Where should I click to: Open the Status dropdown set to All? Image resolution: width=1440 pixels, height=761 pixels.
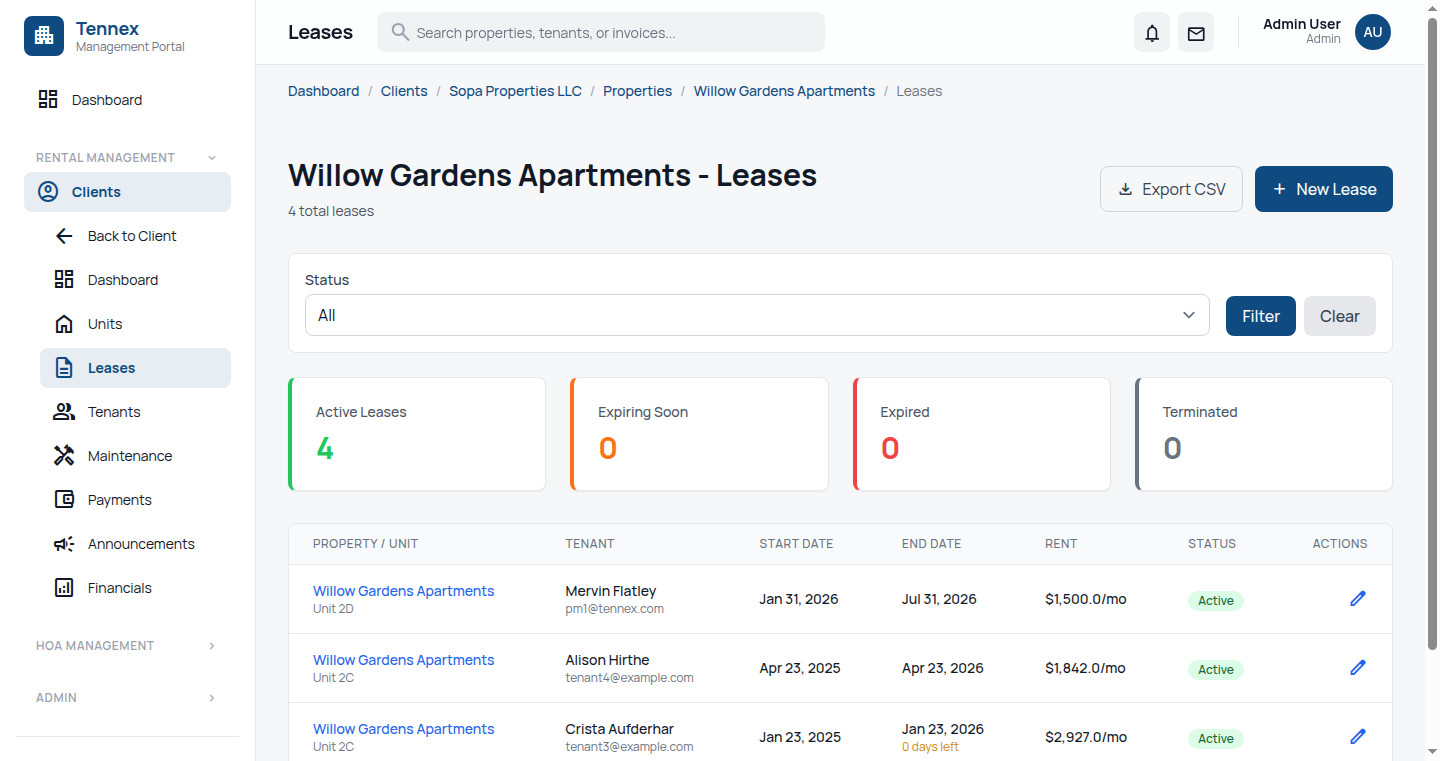pyautogui.click(x=756, y=315)
